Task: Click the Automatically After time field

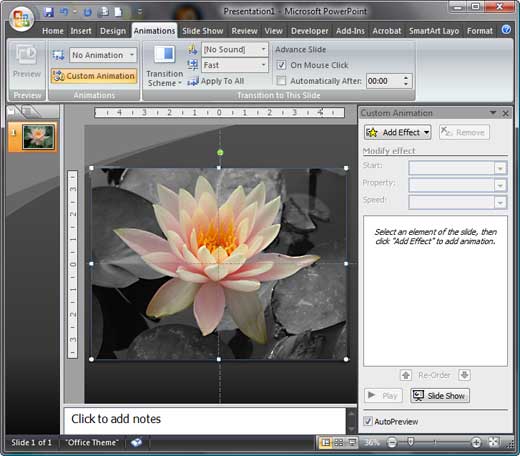Action: 384,81
